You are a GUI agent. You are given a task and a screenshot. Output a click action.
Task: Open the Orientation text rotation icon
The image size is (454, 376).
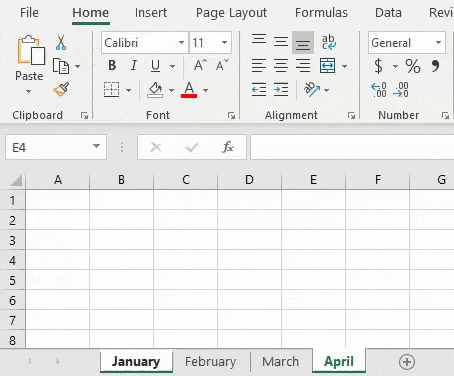coord(311,89)
